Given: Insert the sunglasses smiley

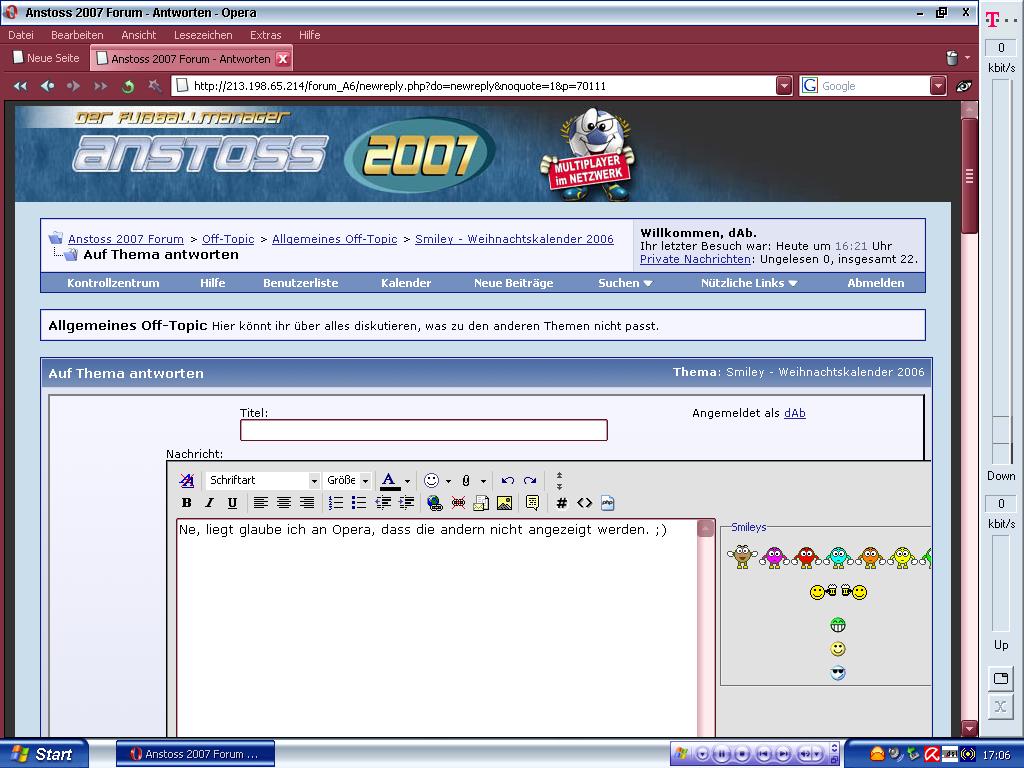Looking at the screenshot, I should tap(838, 673).
